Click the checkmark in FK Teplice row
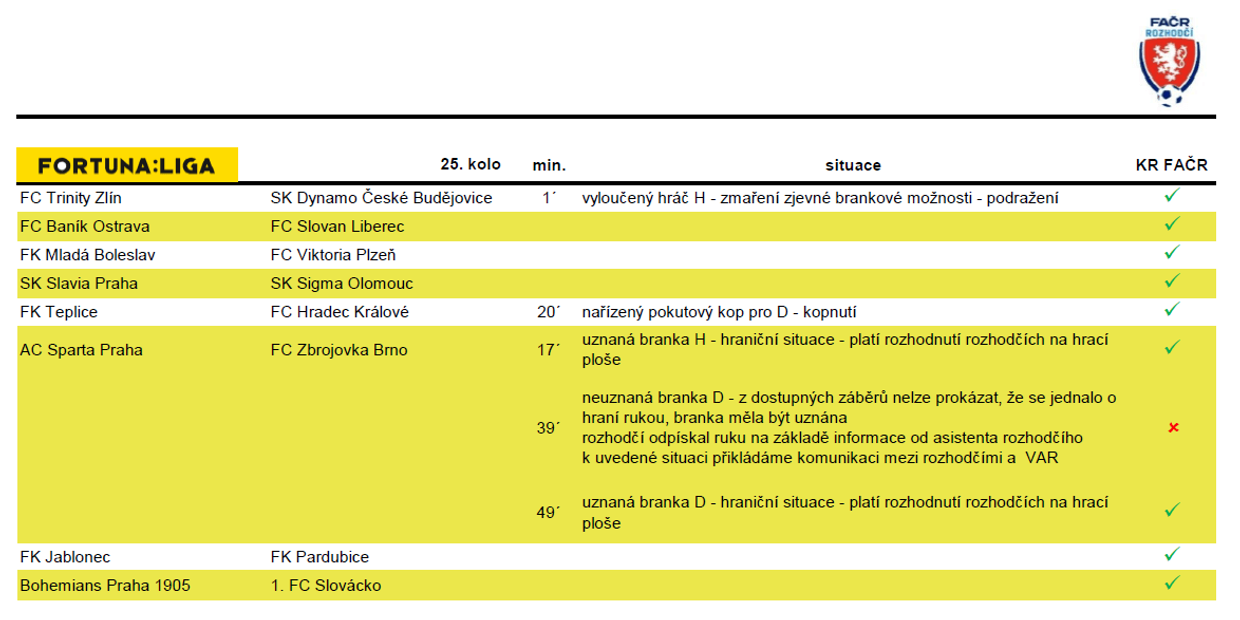 [x=1172, y=311]
